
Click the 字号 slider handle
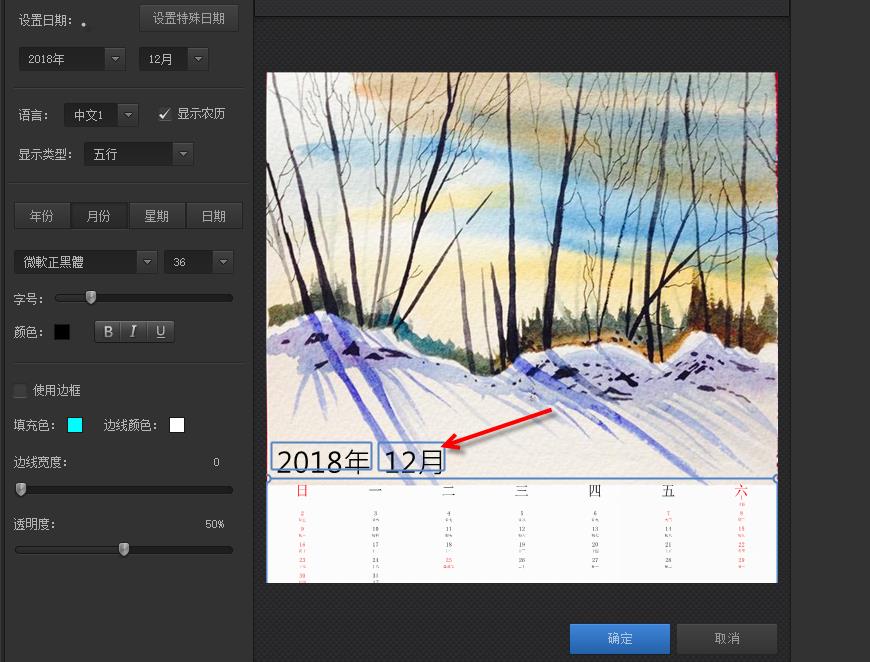pos(91,297)
